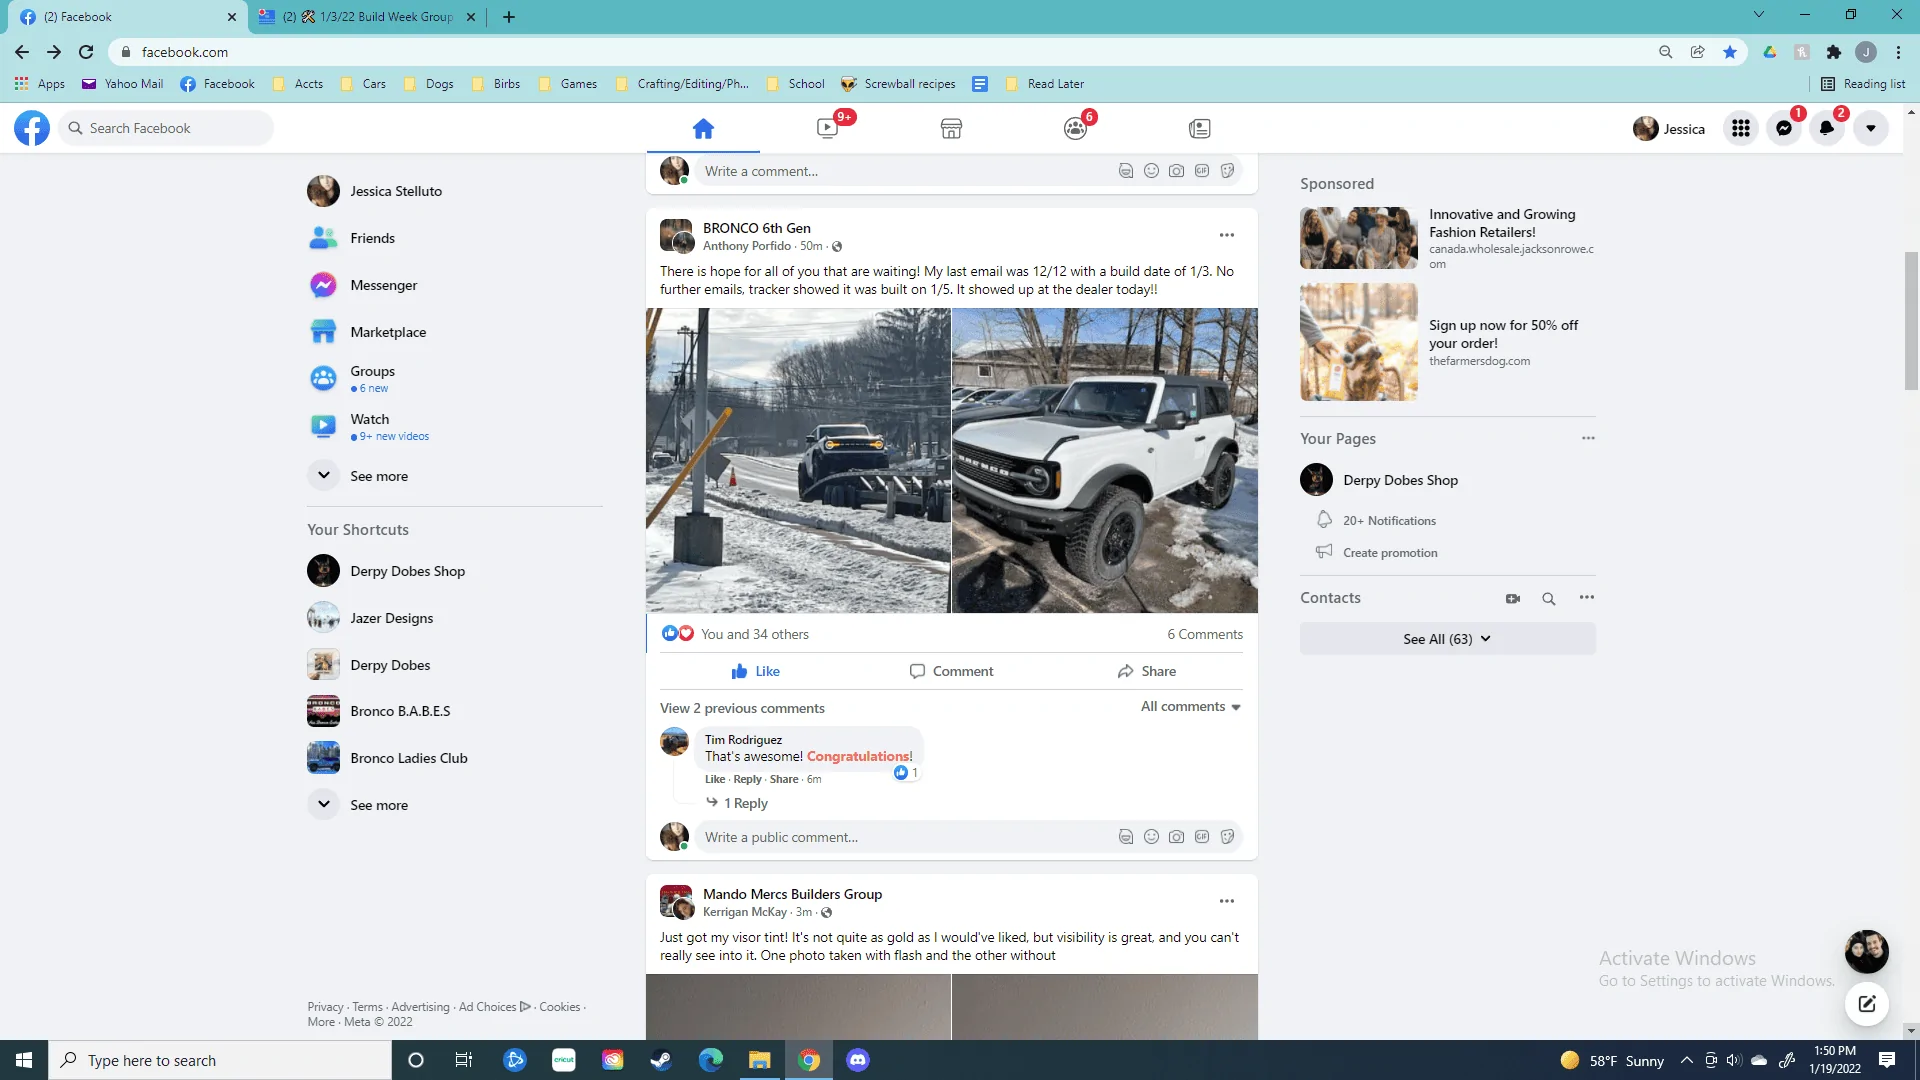Share the Bronco post
1920x1080 pixels.
click(1147, 671)
